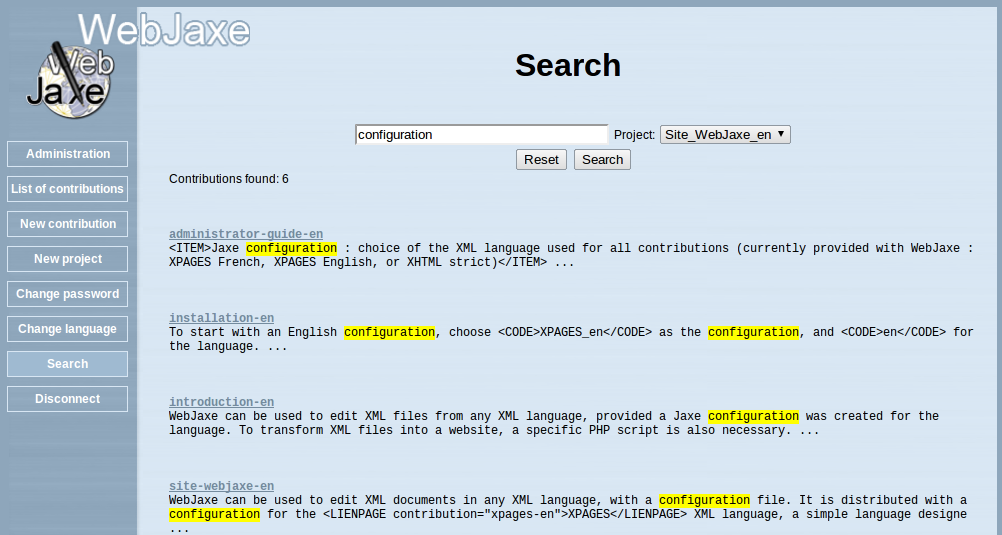Expand the Project dropdown Site_WebJaxe_en

(x=725, y=134)
